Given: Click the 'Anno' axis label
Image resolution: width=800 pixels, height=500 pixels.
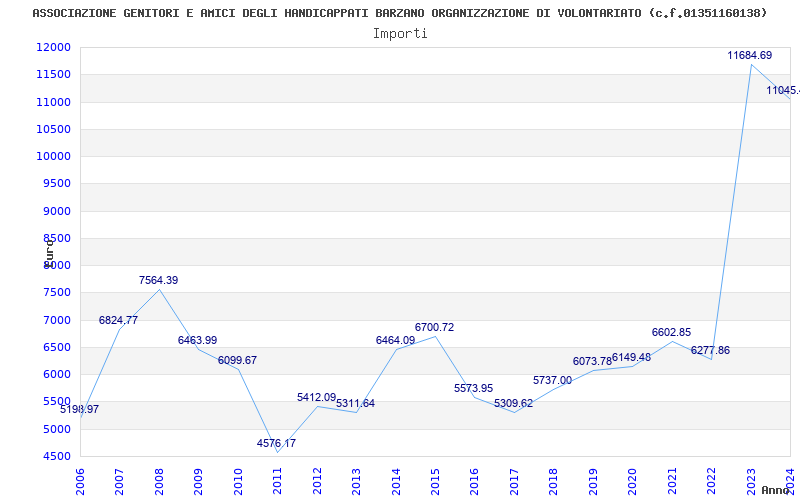Looking at the screenshot, I should pyautogui.click(x=776, y=490).
